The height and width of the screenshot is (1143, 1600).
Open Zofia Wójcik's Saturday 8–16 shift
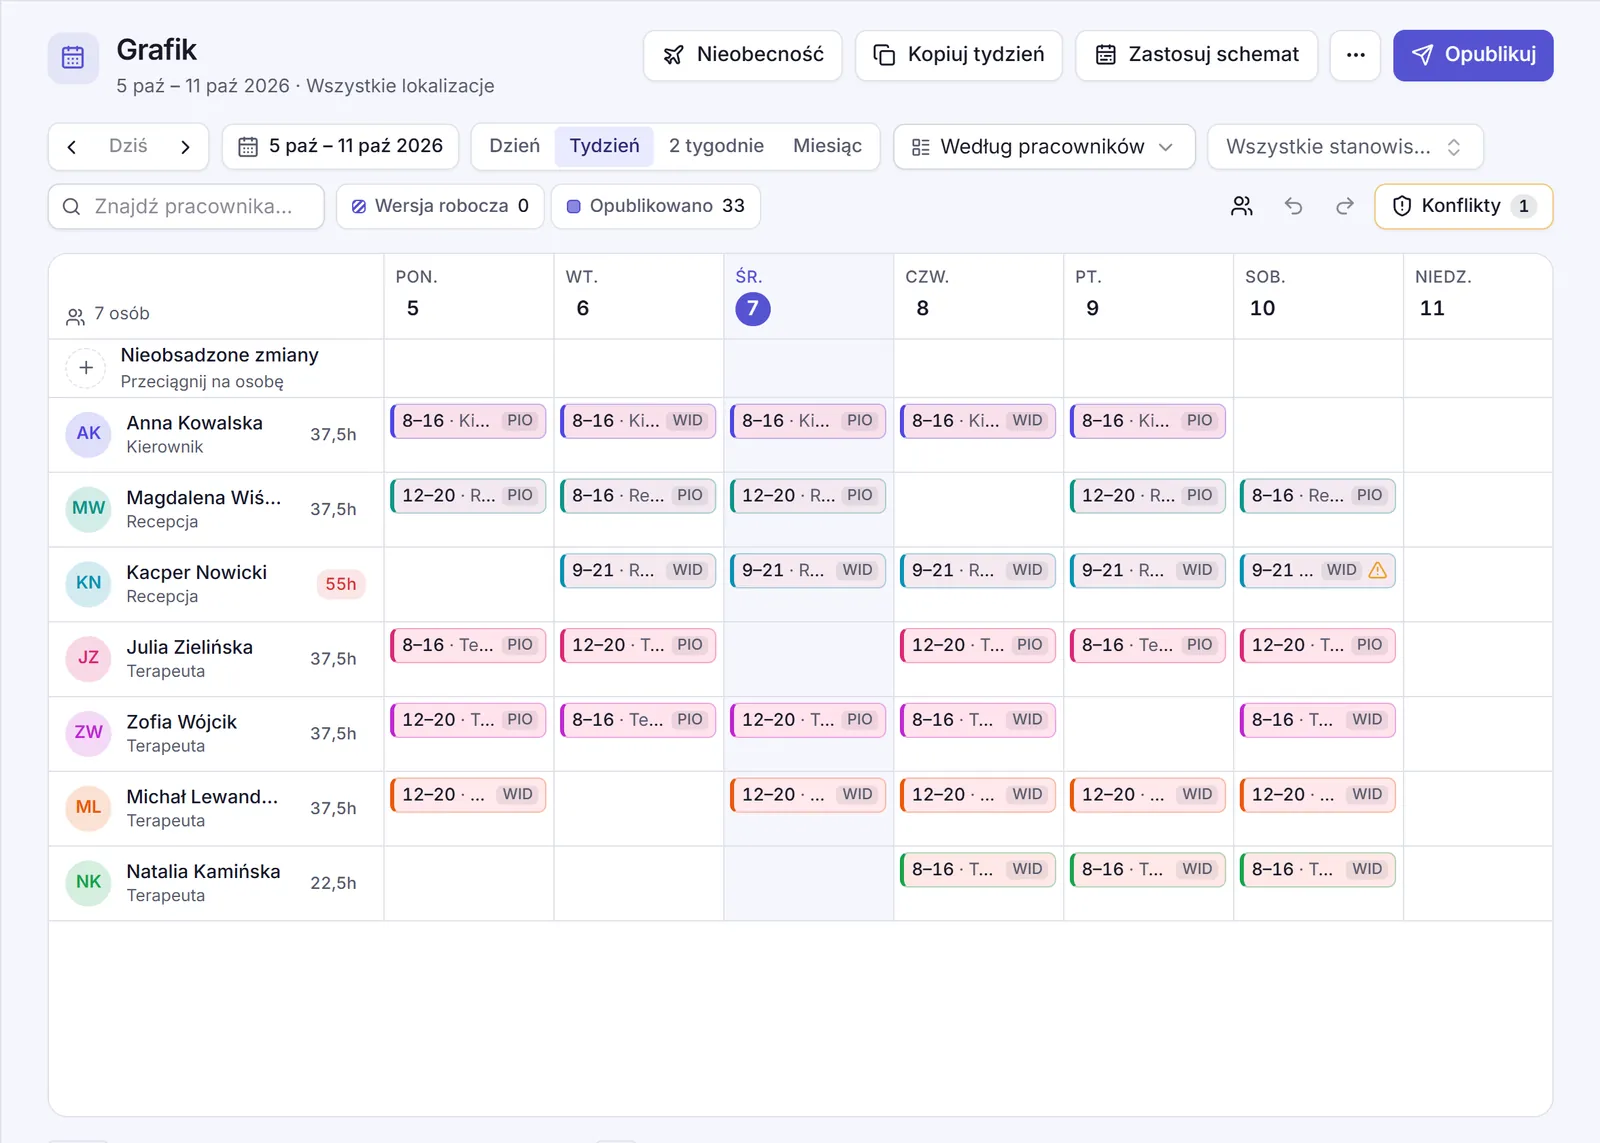[1317, 720]
